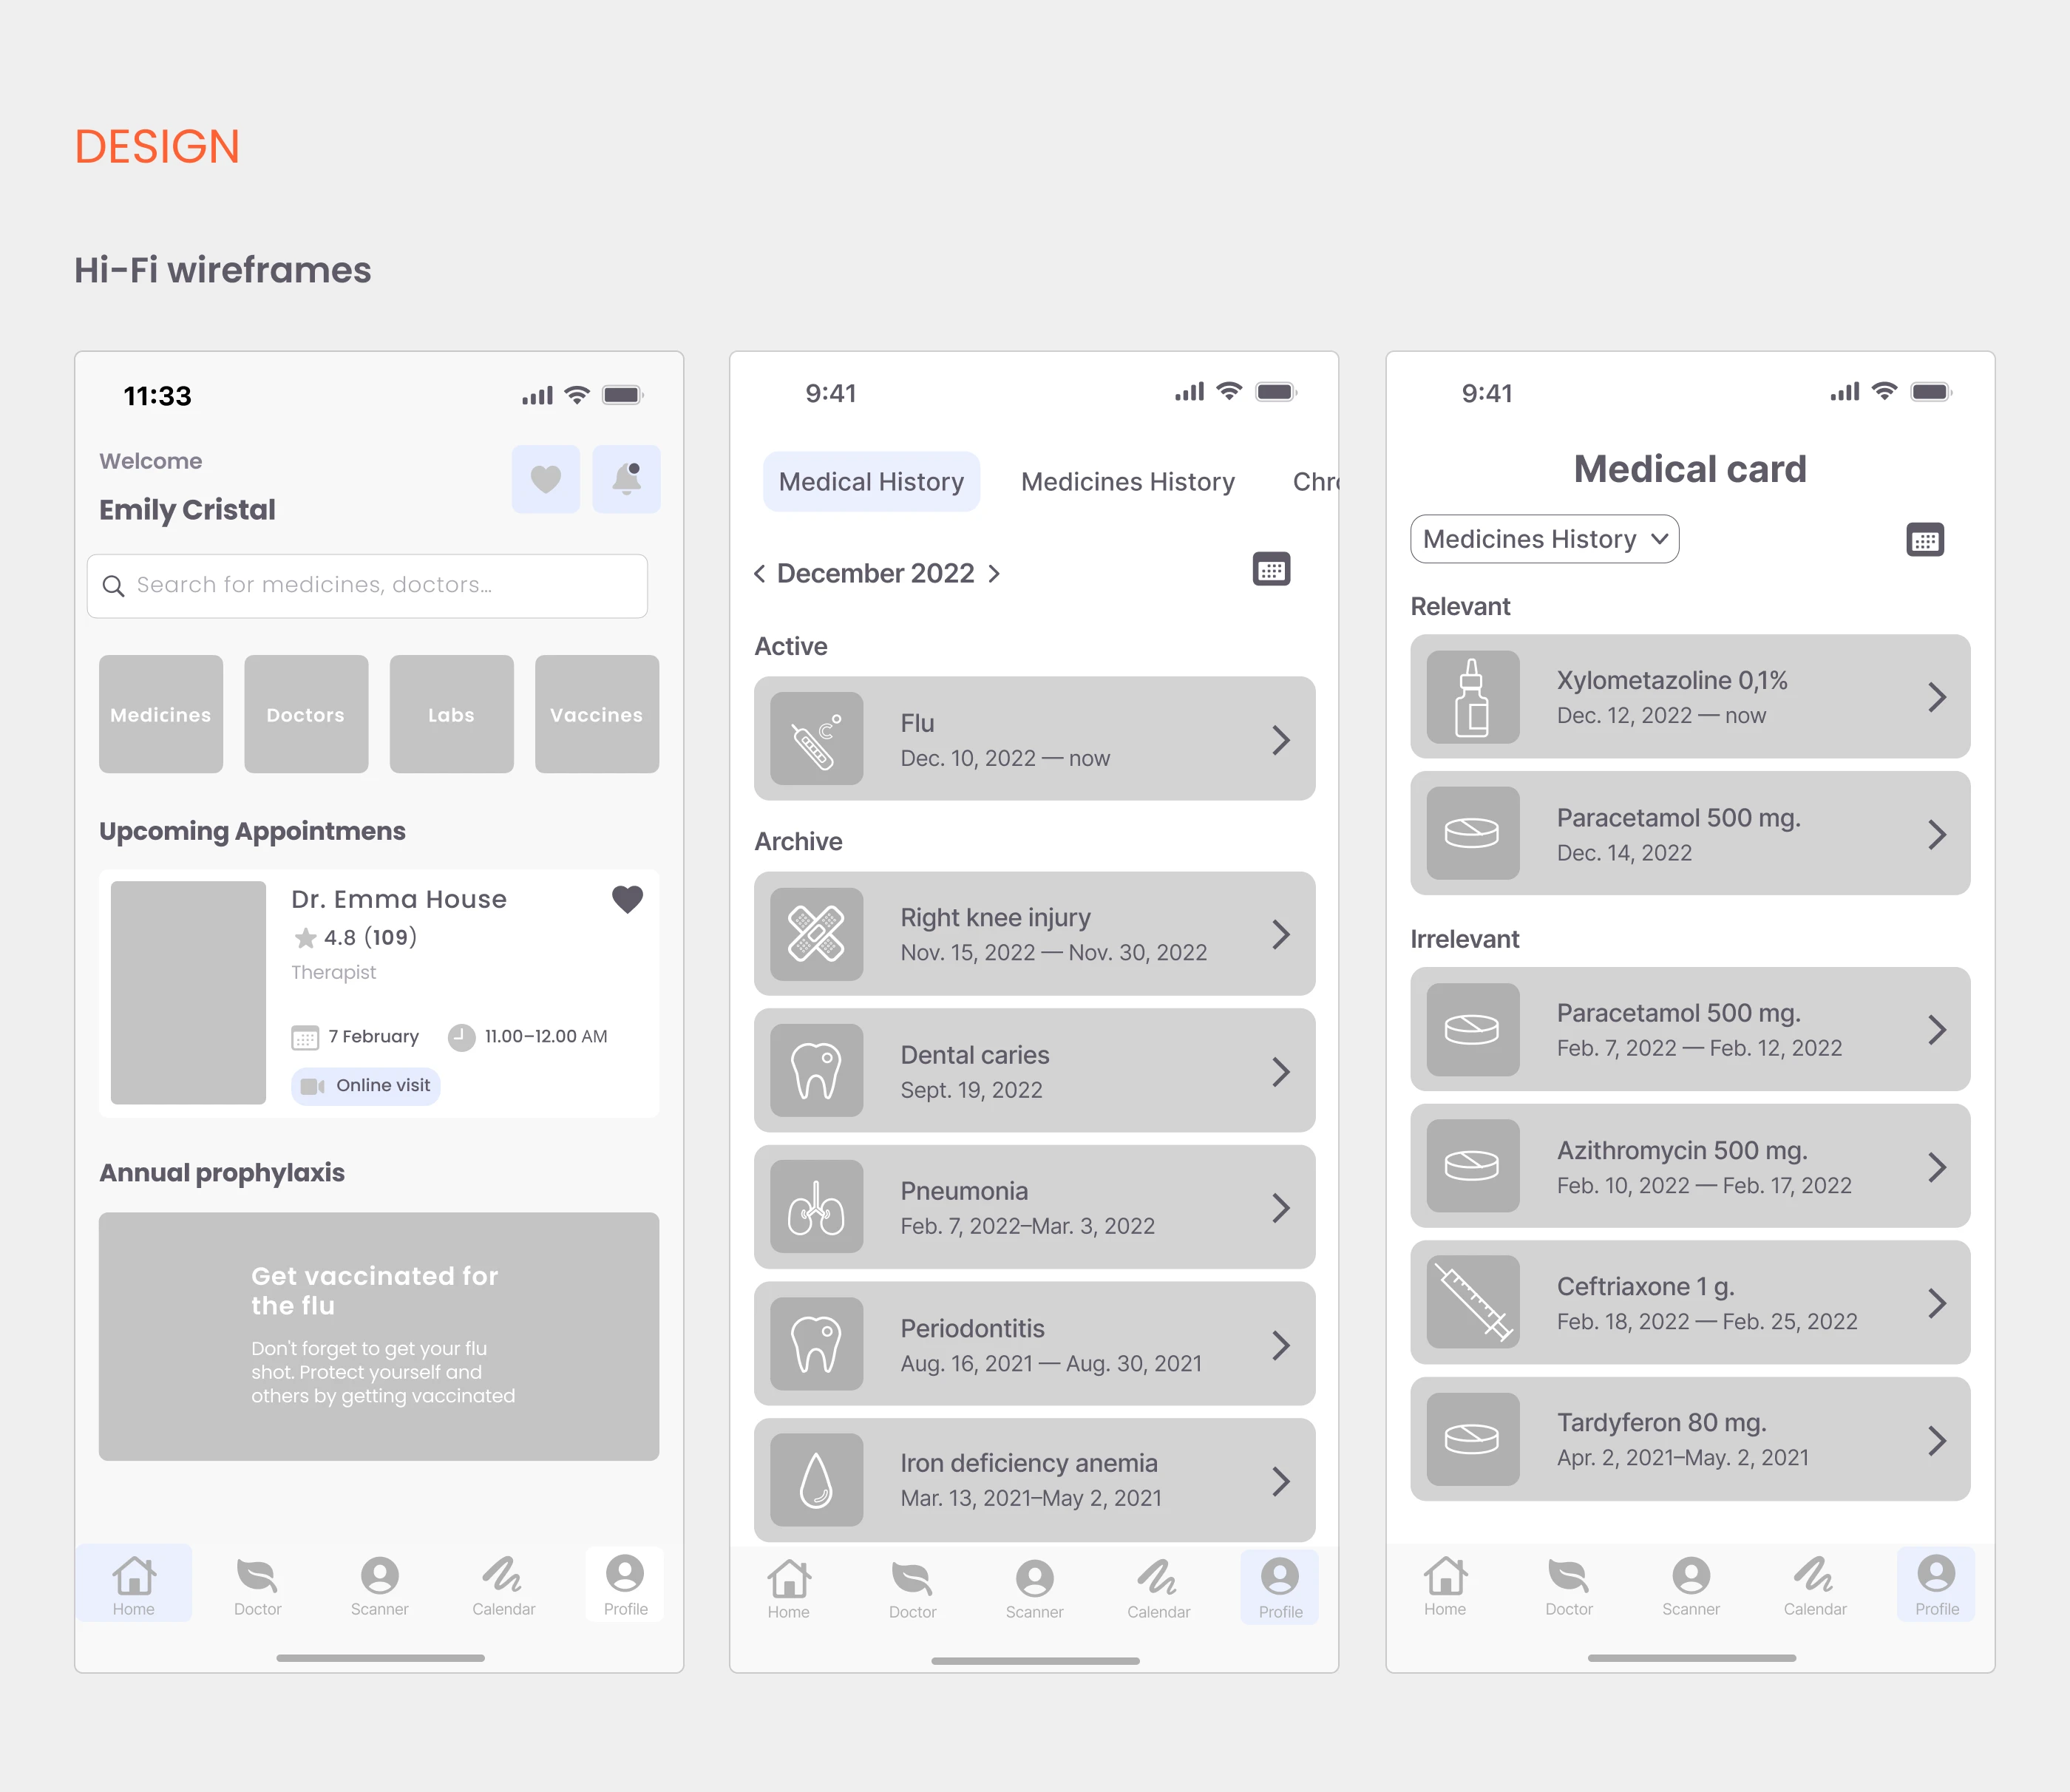Select Scanner tab in first screen's nav bar
This screenshot has width=2070, height=1792.
[380, 1584]
